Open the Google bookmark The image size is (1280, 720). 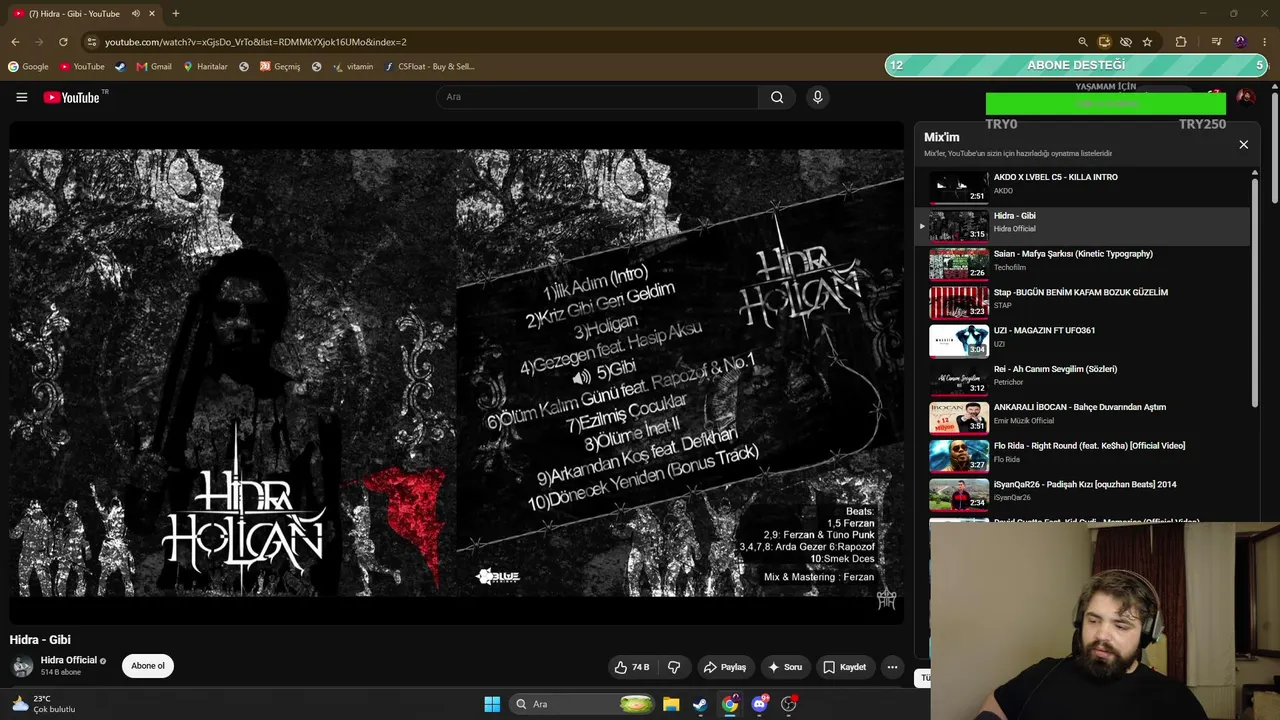(28, 67)
